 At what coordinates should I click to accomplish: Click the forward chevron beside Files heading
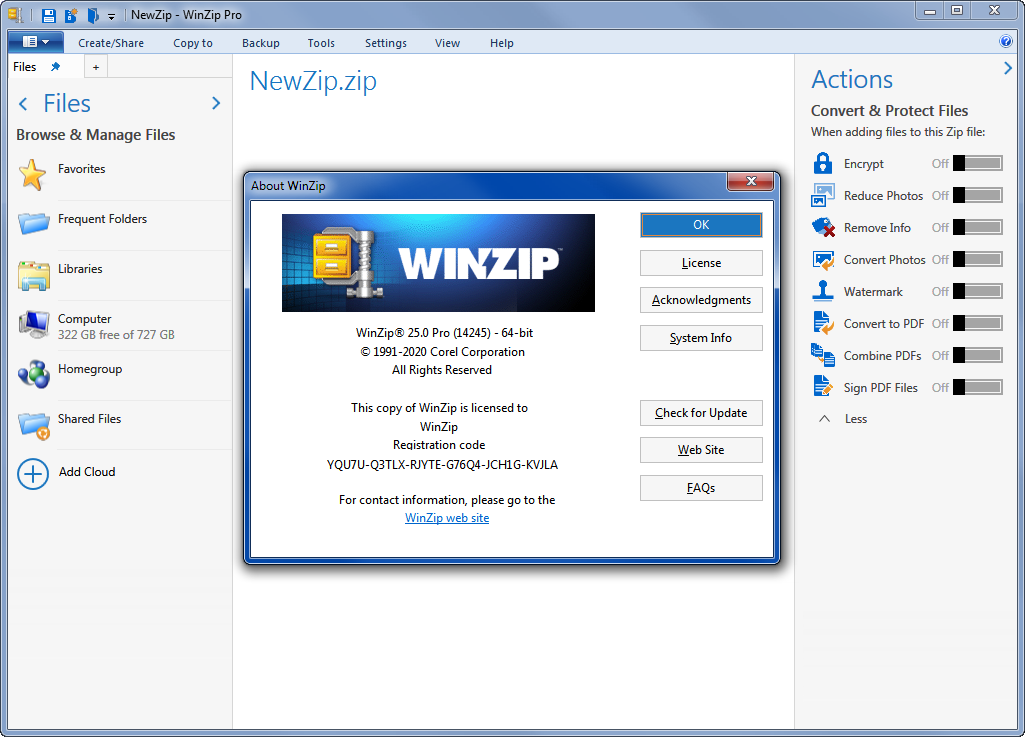[216, 103]
